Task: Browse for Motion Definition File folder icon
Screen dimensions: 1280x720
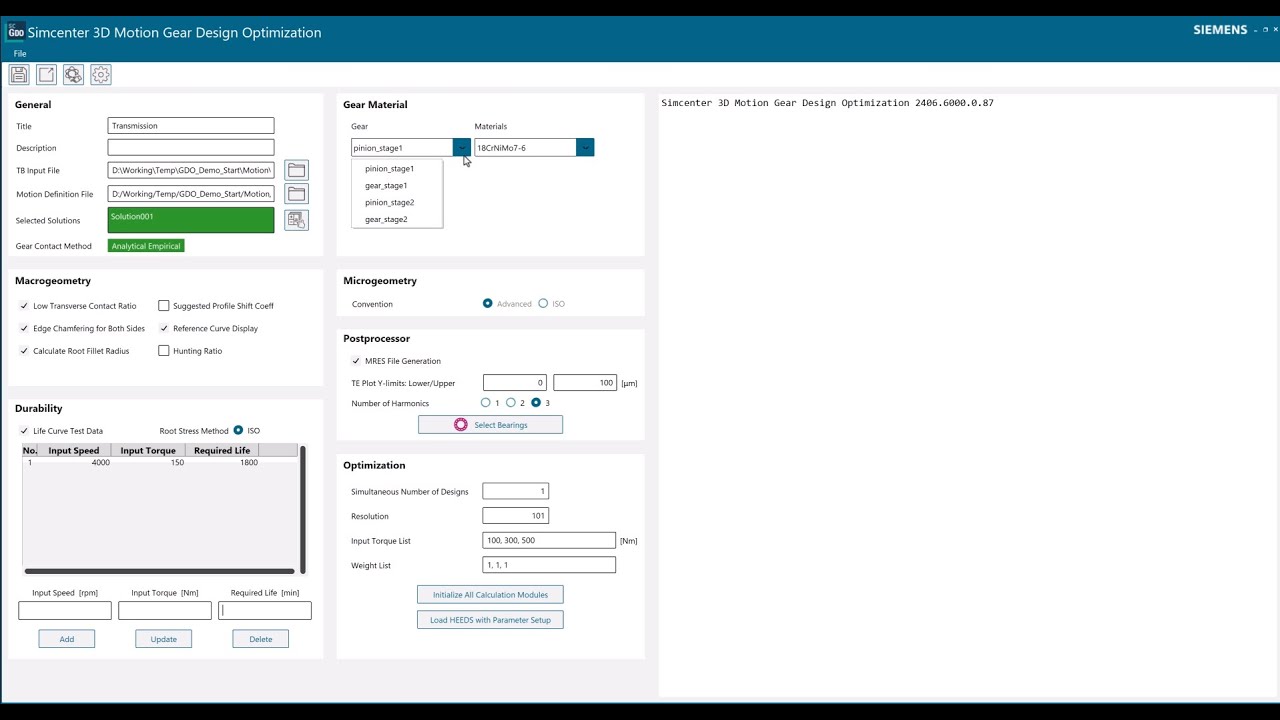Action: [296, 194]
